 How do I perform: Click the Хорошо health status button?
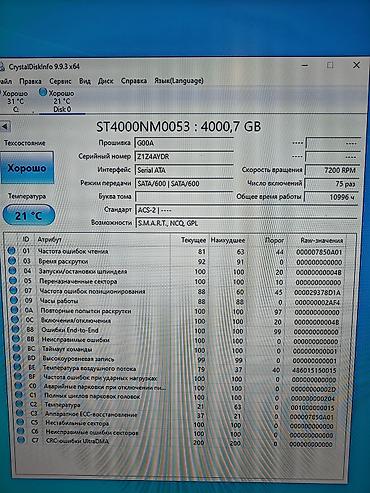(x=27, y=168)
